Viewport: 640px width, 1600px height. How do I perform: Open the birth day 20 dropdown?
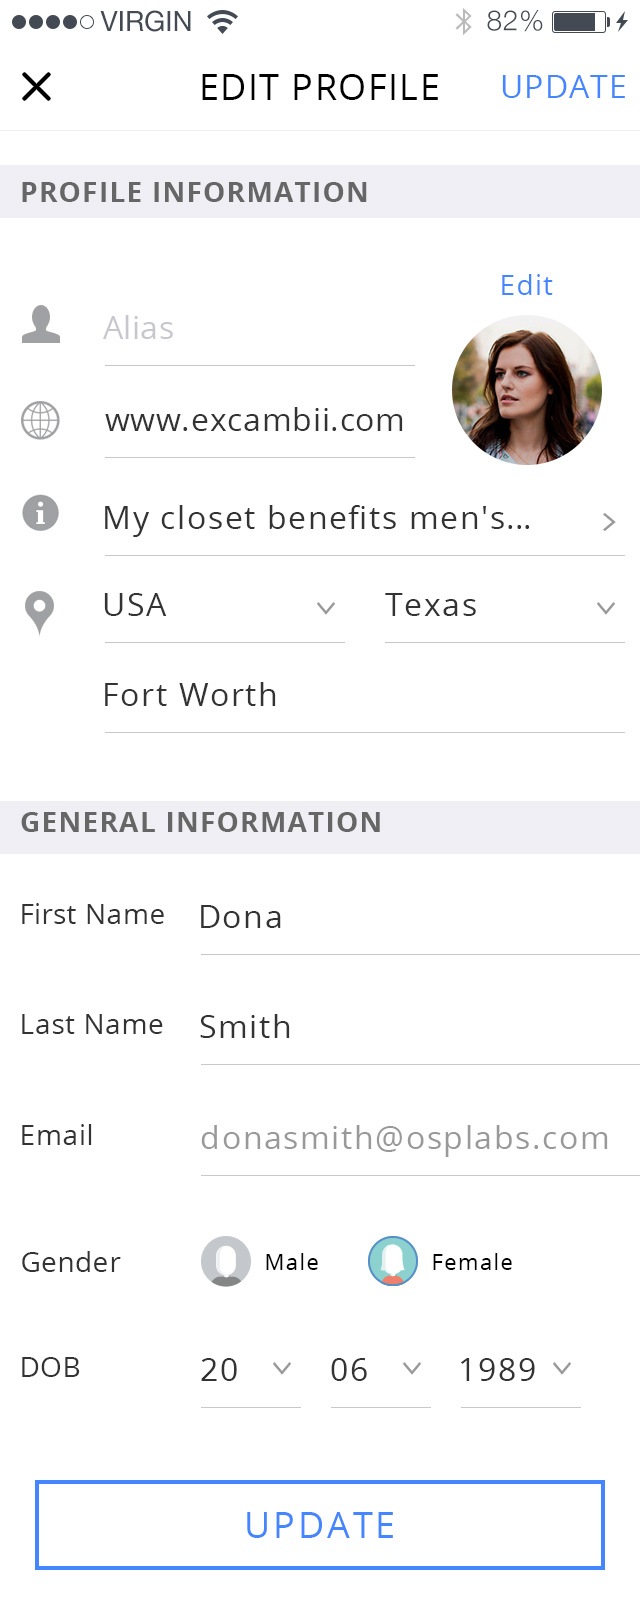point(249,1369)
